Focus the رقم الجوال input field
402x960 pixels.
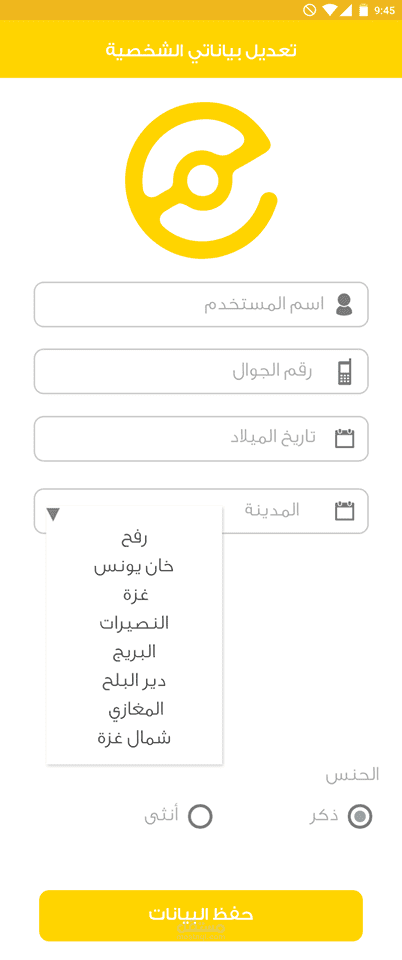coord(201,372)
